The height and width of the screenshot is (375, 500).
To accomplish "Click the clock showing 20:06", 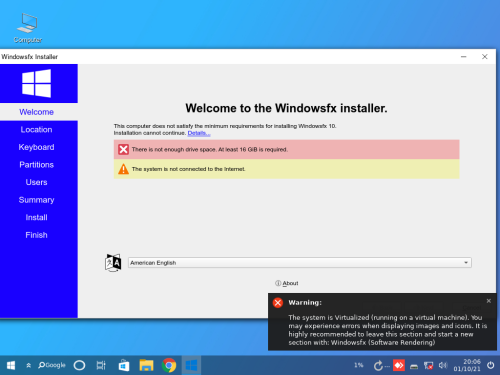I will [467, 365].
